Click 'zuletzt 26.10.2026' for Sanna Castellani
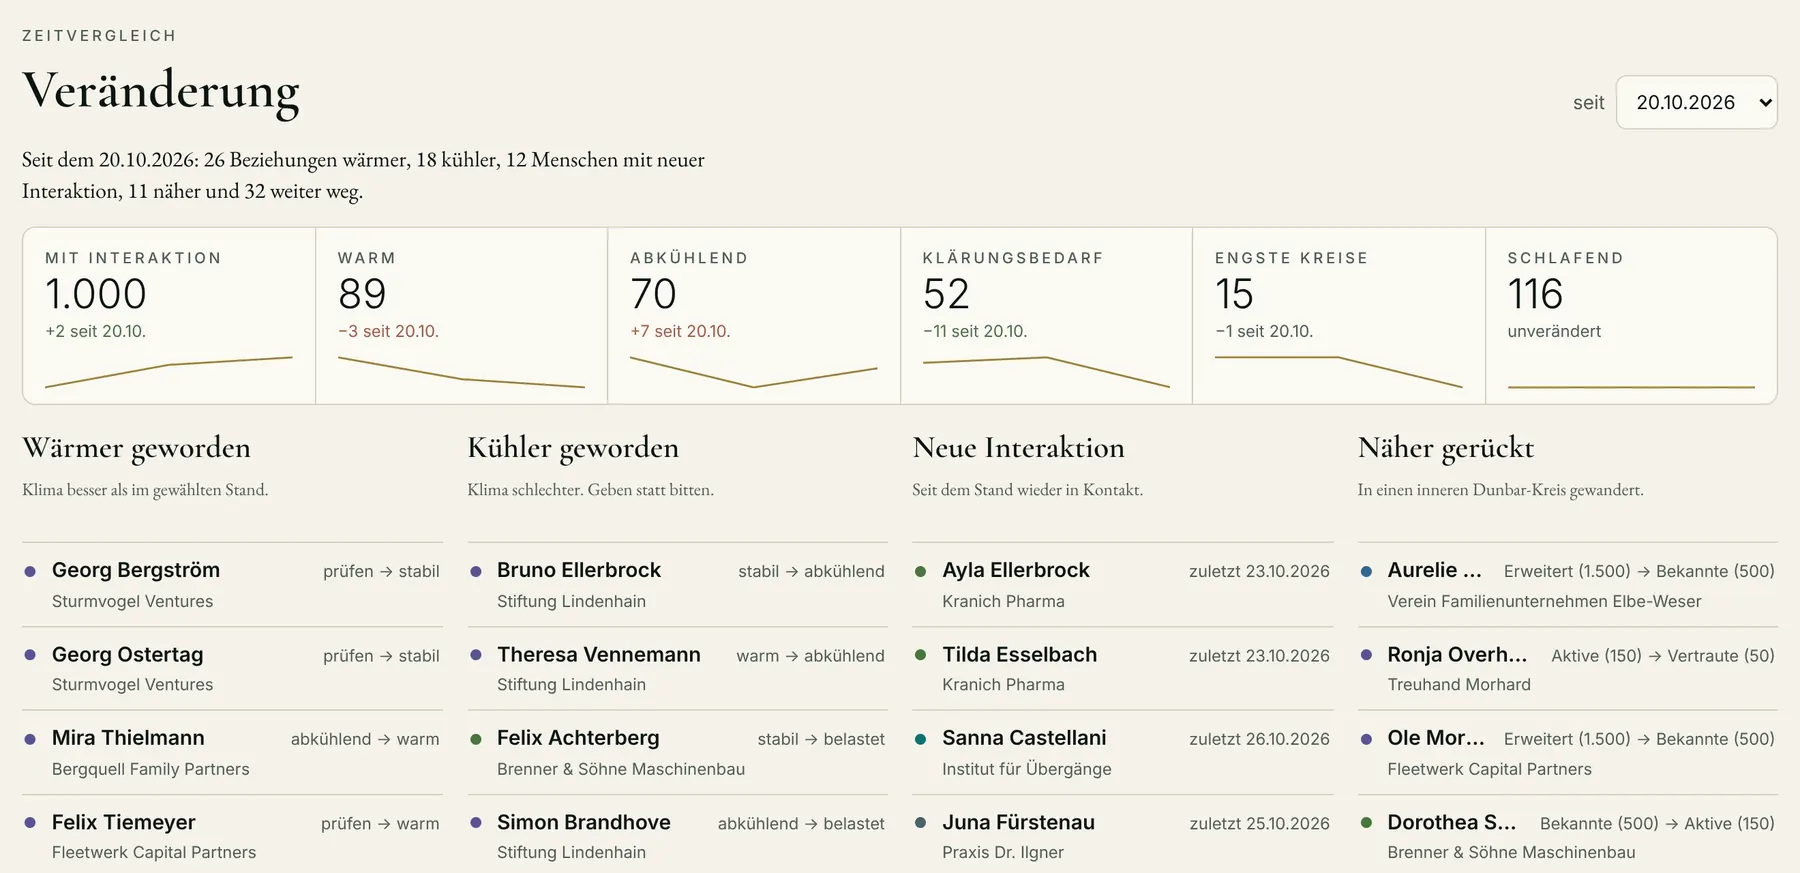 1259,739
